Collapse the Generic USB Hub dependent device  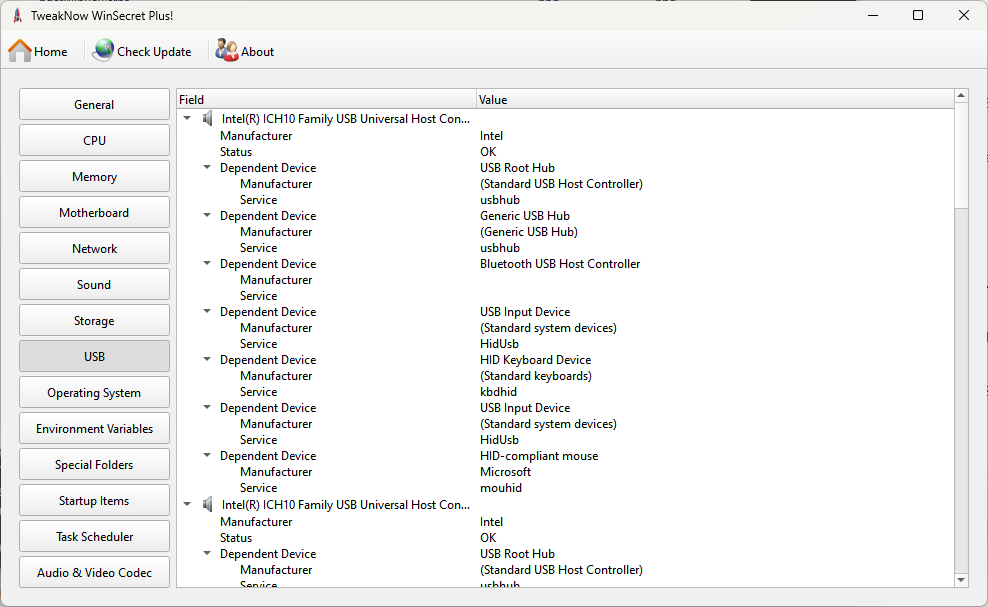[207, 215]
